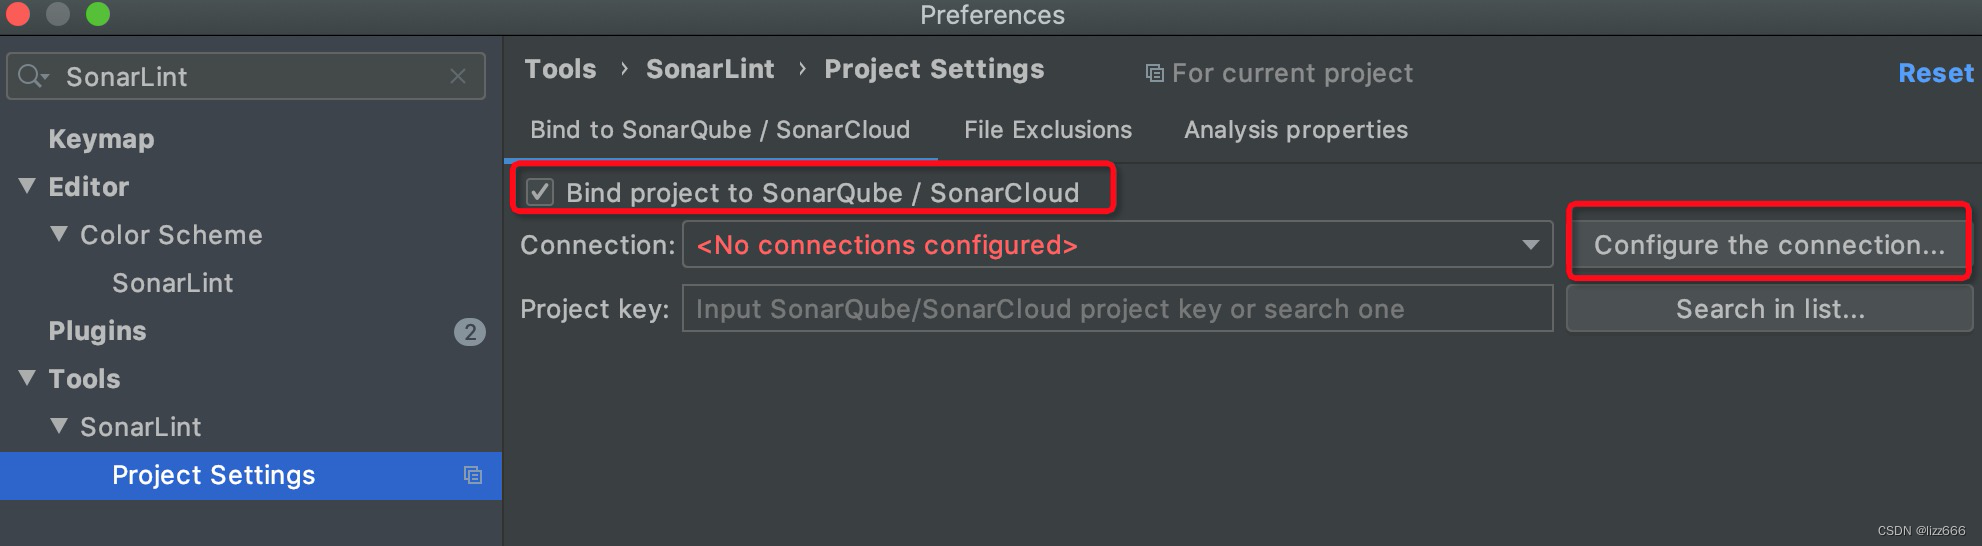1982x546 pixels.
Task: Select Keymap in the settings tree
Action: (x=101, y=139)
